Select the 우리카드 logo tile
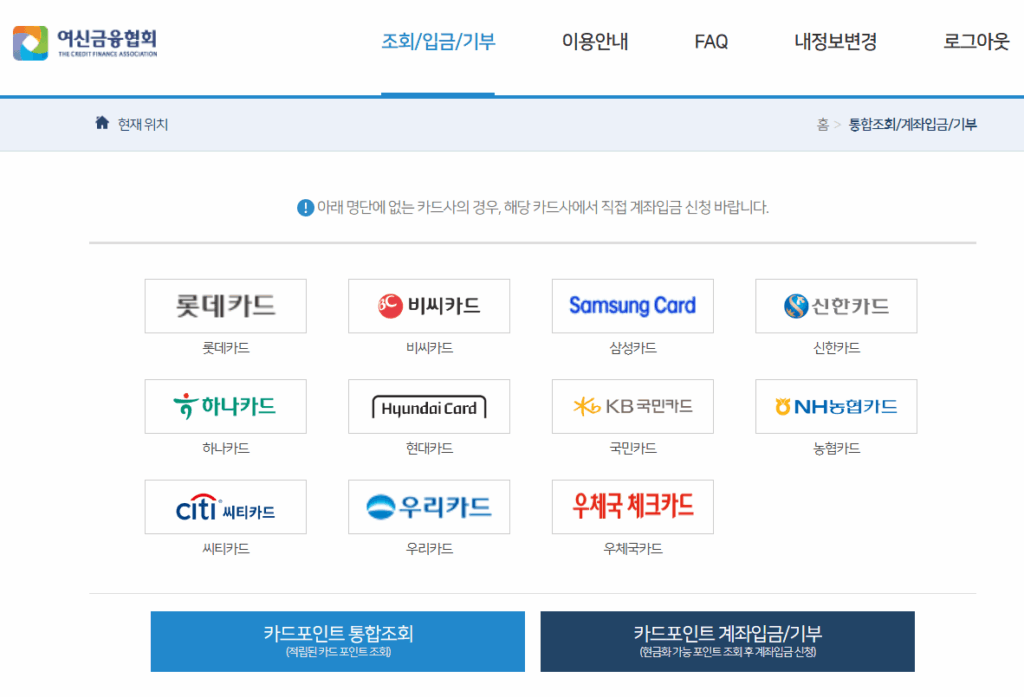 click(429, 507)
